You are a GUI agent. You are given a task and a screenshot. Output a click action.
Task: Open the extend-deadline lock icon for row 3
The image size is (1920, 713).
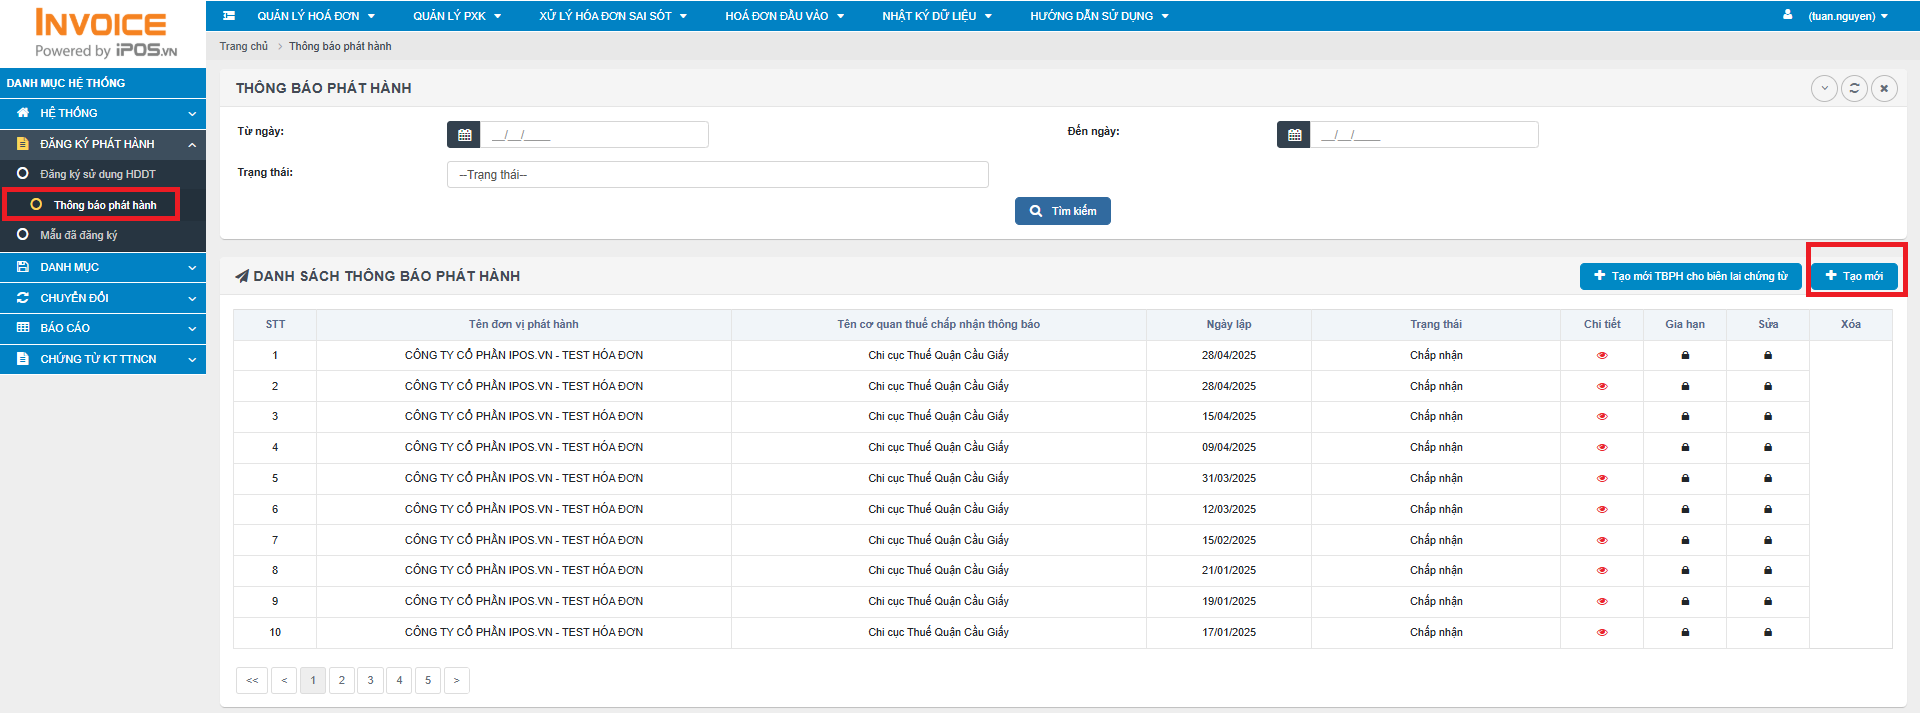(x=1685, y=416)
